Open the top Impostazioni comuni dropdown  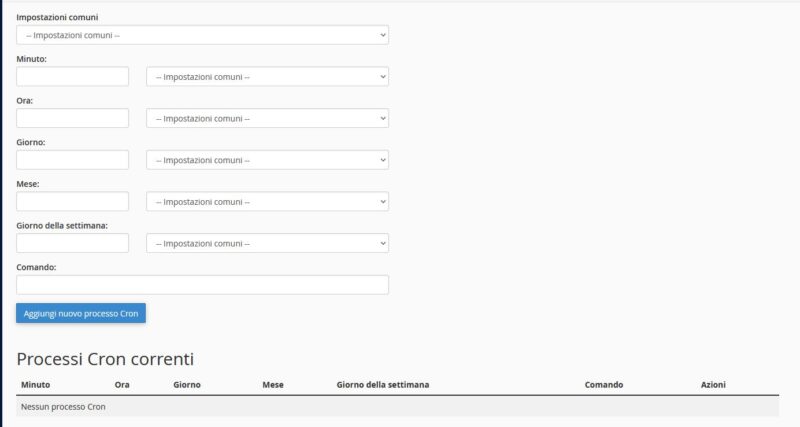(203, 35)
